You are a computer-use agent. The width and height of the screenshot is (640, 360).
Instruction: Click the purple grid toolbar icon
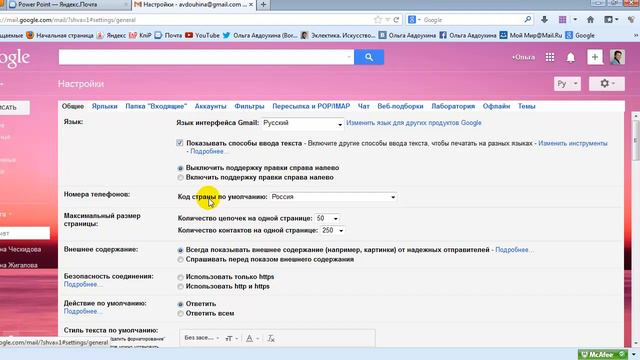(562, 20)
